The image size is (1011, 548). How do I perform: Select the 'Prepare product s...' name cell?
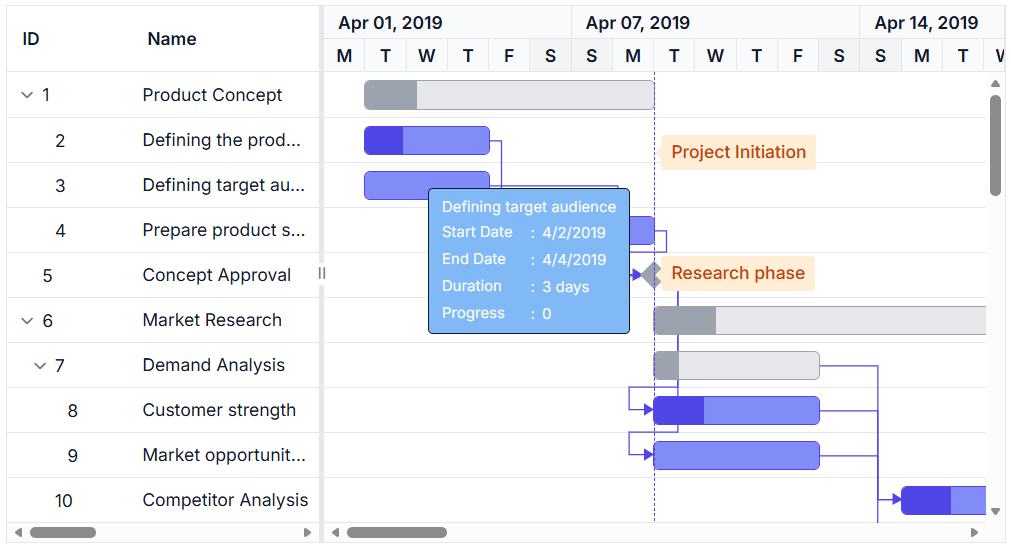click(225, 230)
